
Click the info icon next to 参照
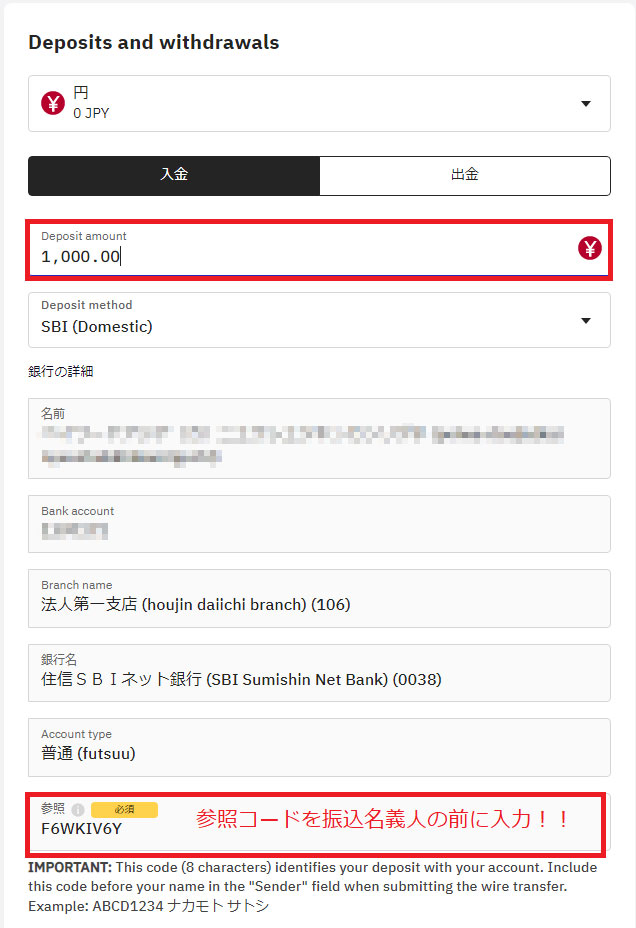78,809
